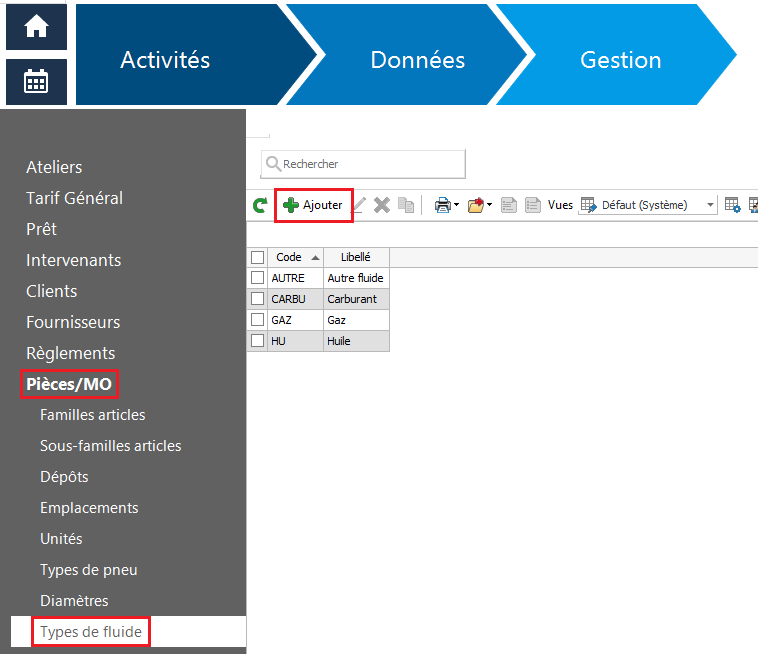Switch to the Données tab
The image size is (758, 654).
(417, 60)
